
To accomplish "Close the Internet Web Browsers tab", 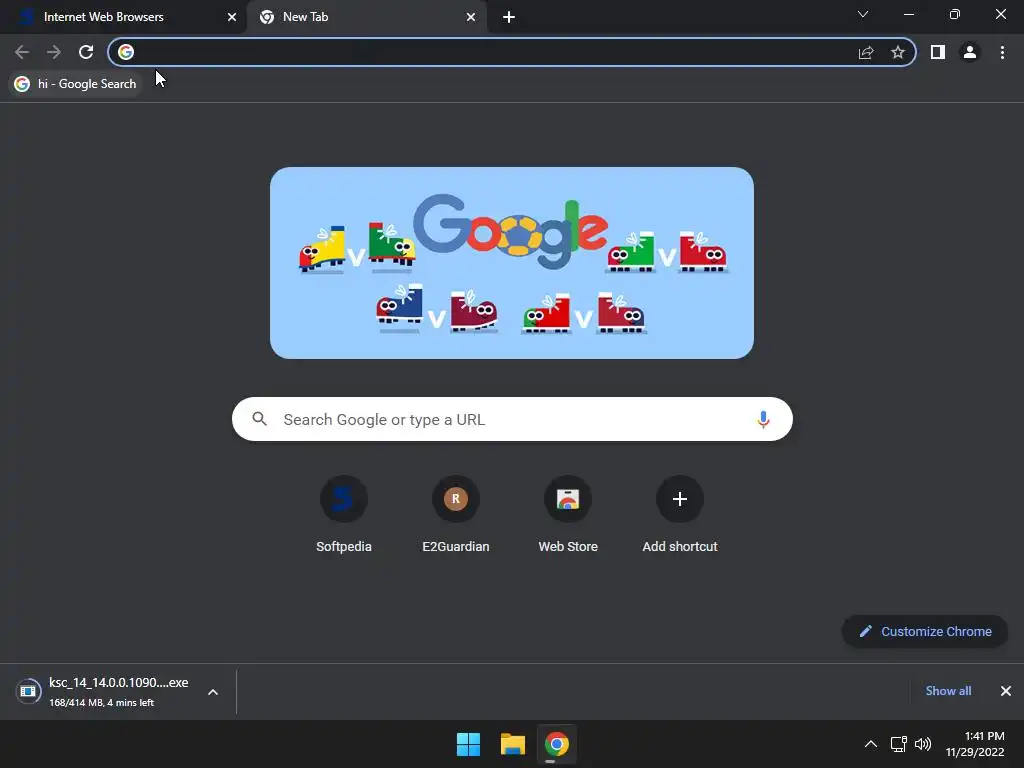I will (232, 17).
